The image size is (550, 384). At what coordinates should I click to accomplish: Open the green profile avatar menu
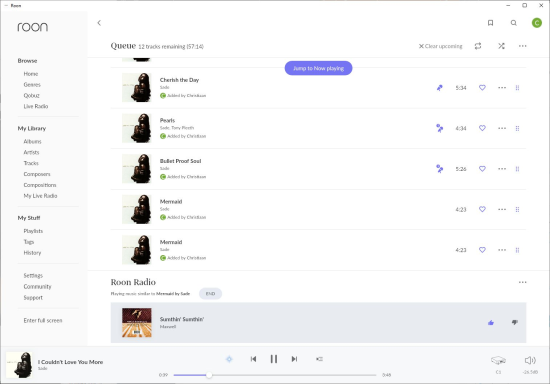[537, 23]
